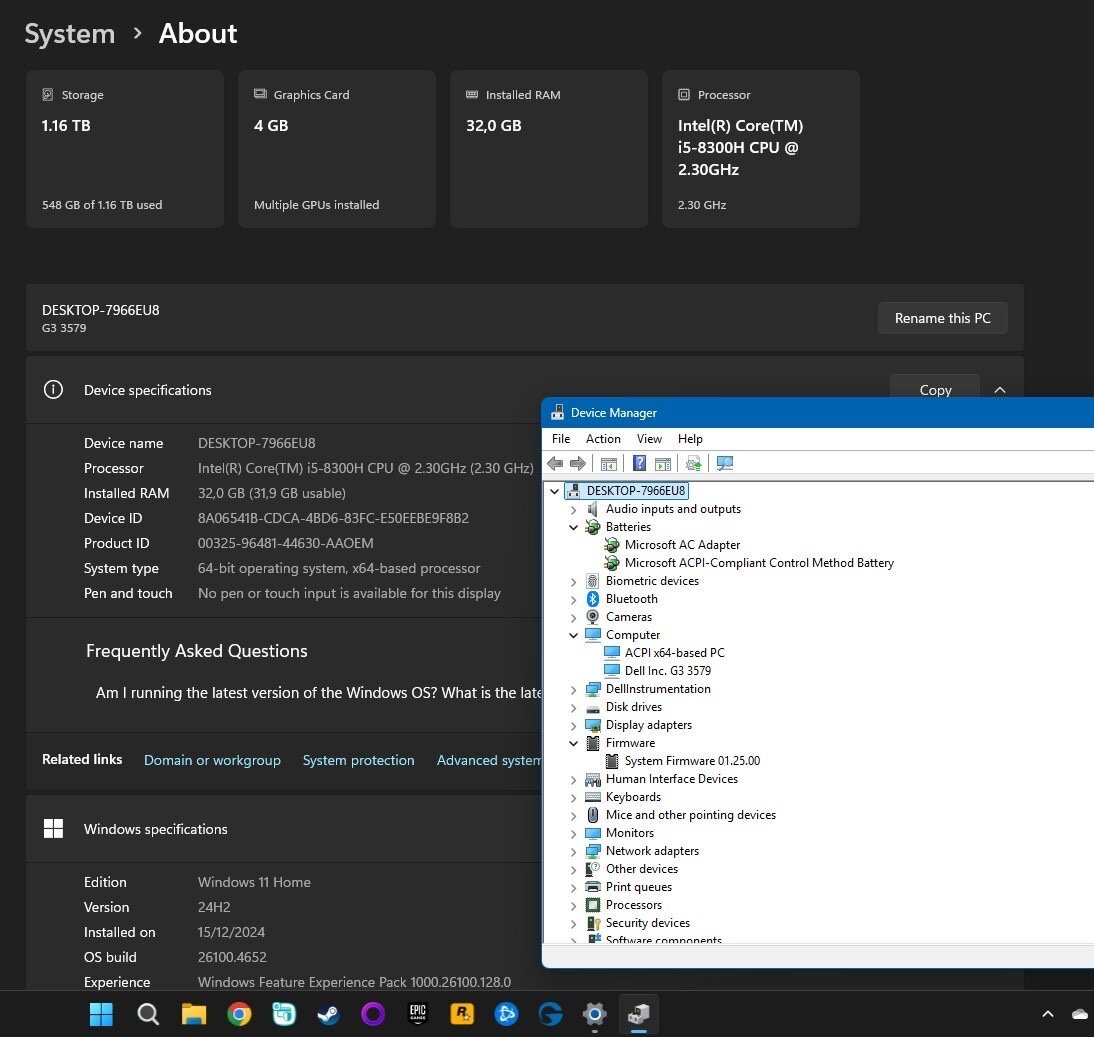Open the File menu in Device Manager
Screen dimensions: 1094x1037
[x=561, y=439]
